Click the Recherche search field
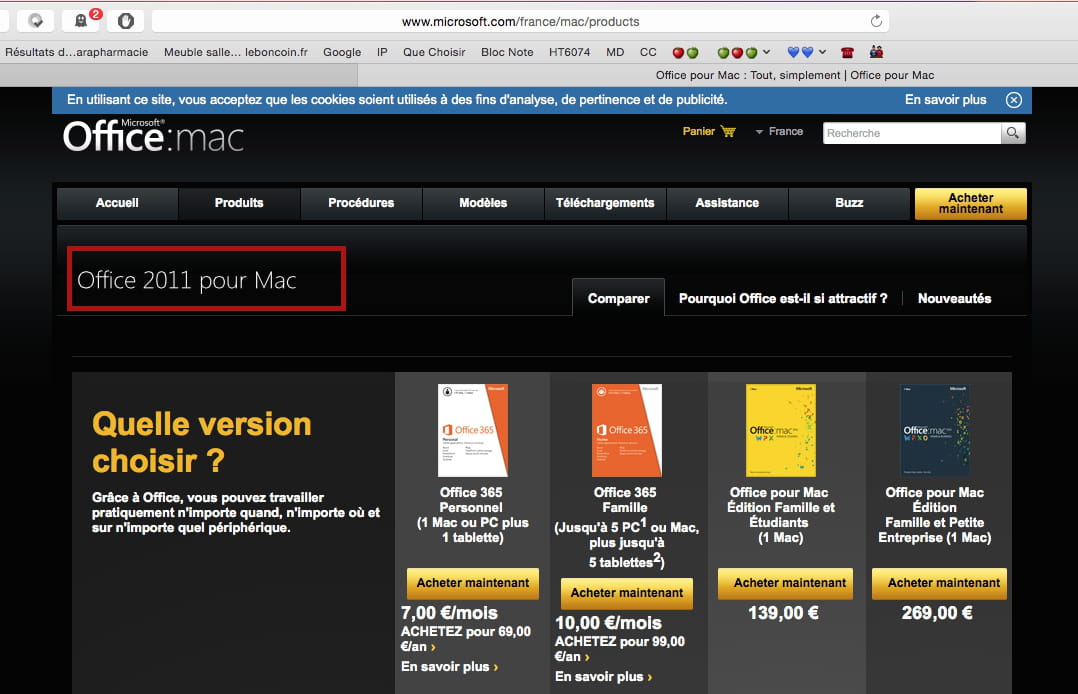Viewport: 1078px width, 694px height. point(912,133)
